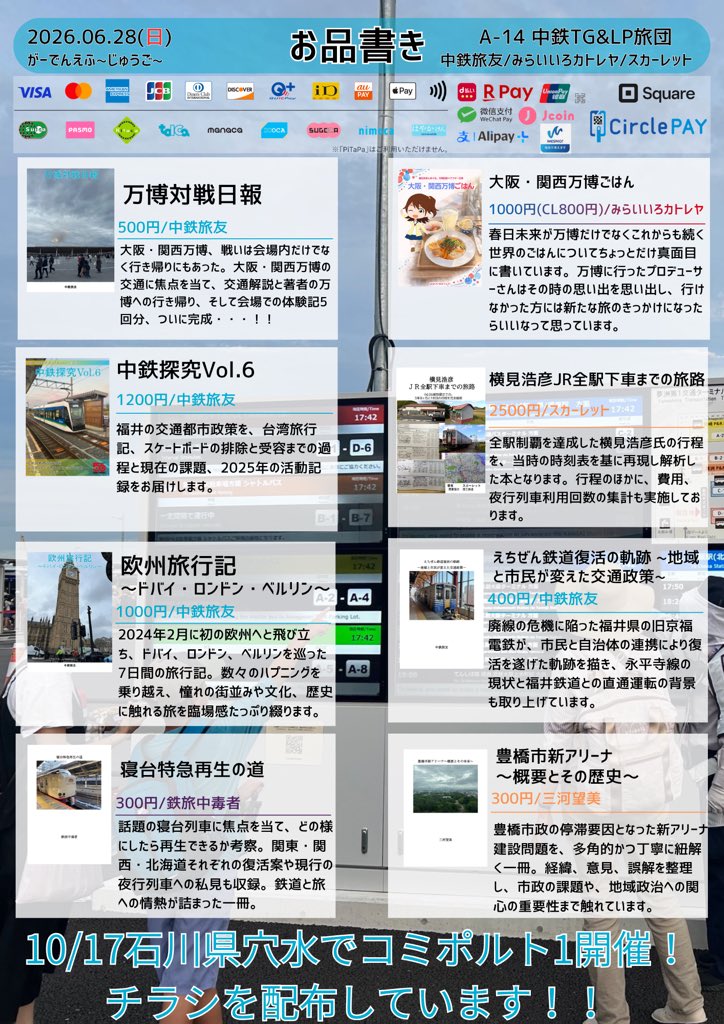Screen dimensions: 724x1024
Task: Click the ICOCA logo
Action: tap(274, 131)
